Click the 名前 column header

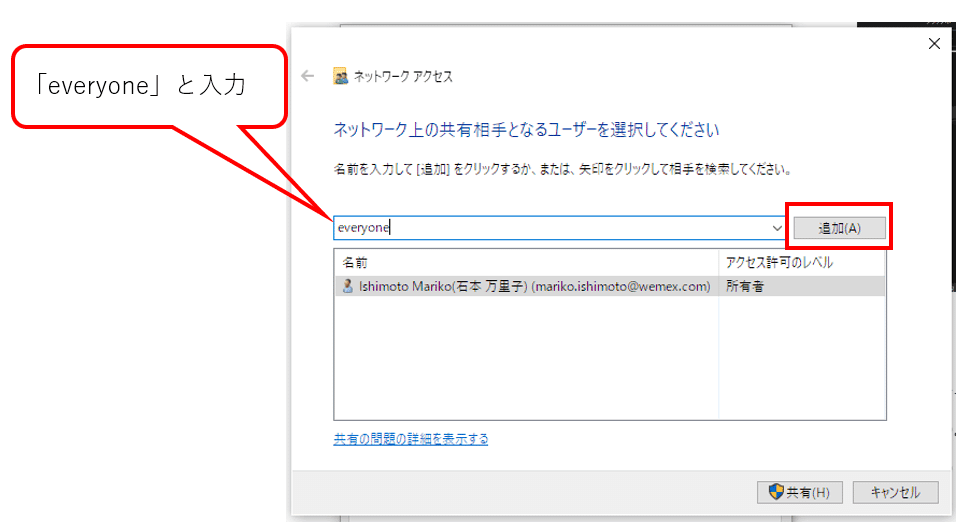pos(527,263)
